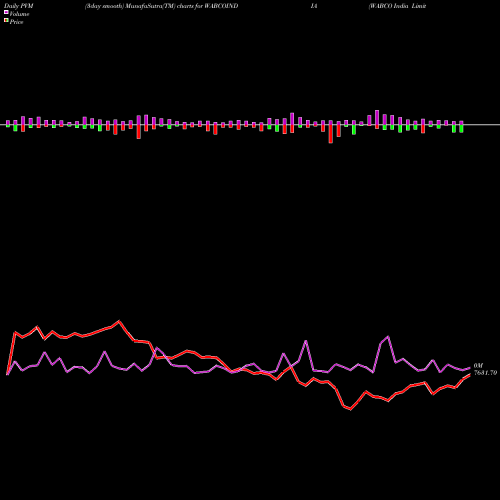Click the Price legend label
Screen dimensions: 500x500
click(x=16, y=22)
